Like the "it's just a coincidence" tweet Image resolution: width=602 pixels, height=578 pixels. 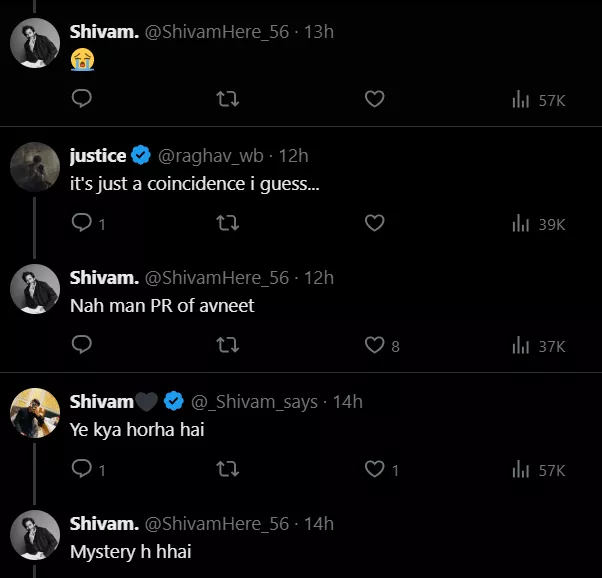374,223
